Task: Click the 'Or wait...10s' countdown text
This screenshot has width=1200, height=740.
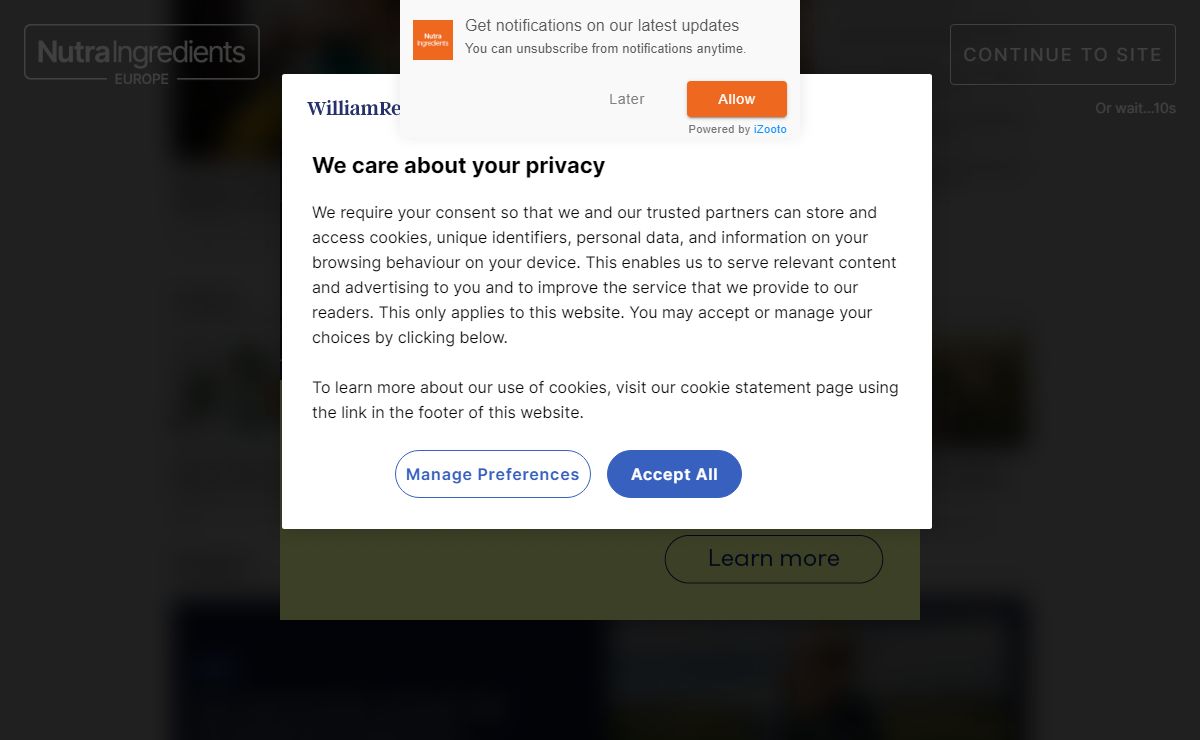Action: tap(1135, 108)
